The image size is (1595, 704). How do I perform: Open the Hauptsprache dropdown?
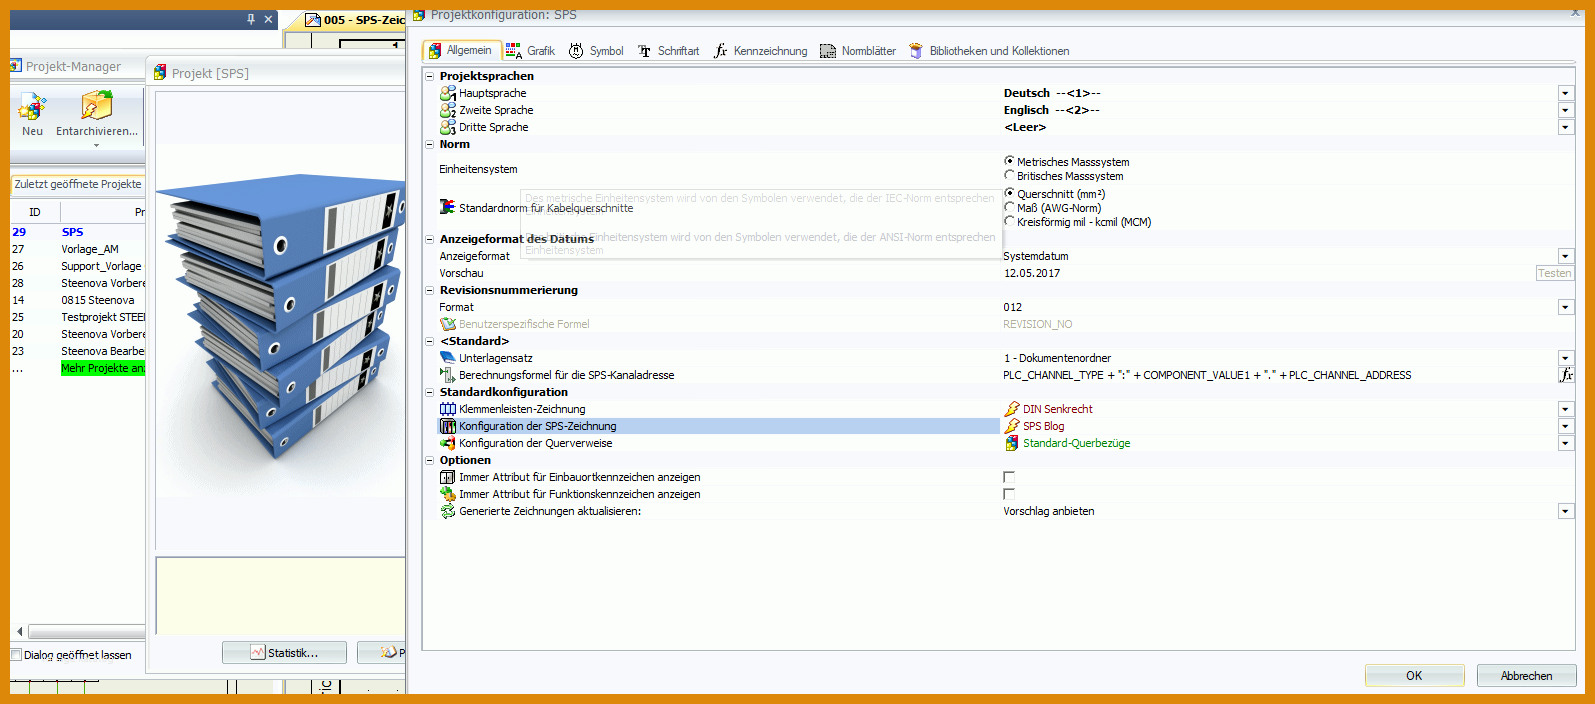(1566, 93)
